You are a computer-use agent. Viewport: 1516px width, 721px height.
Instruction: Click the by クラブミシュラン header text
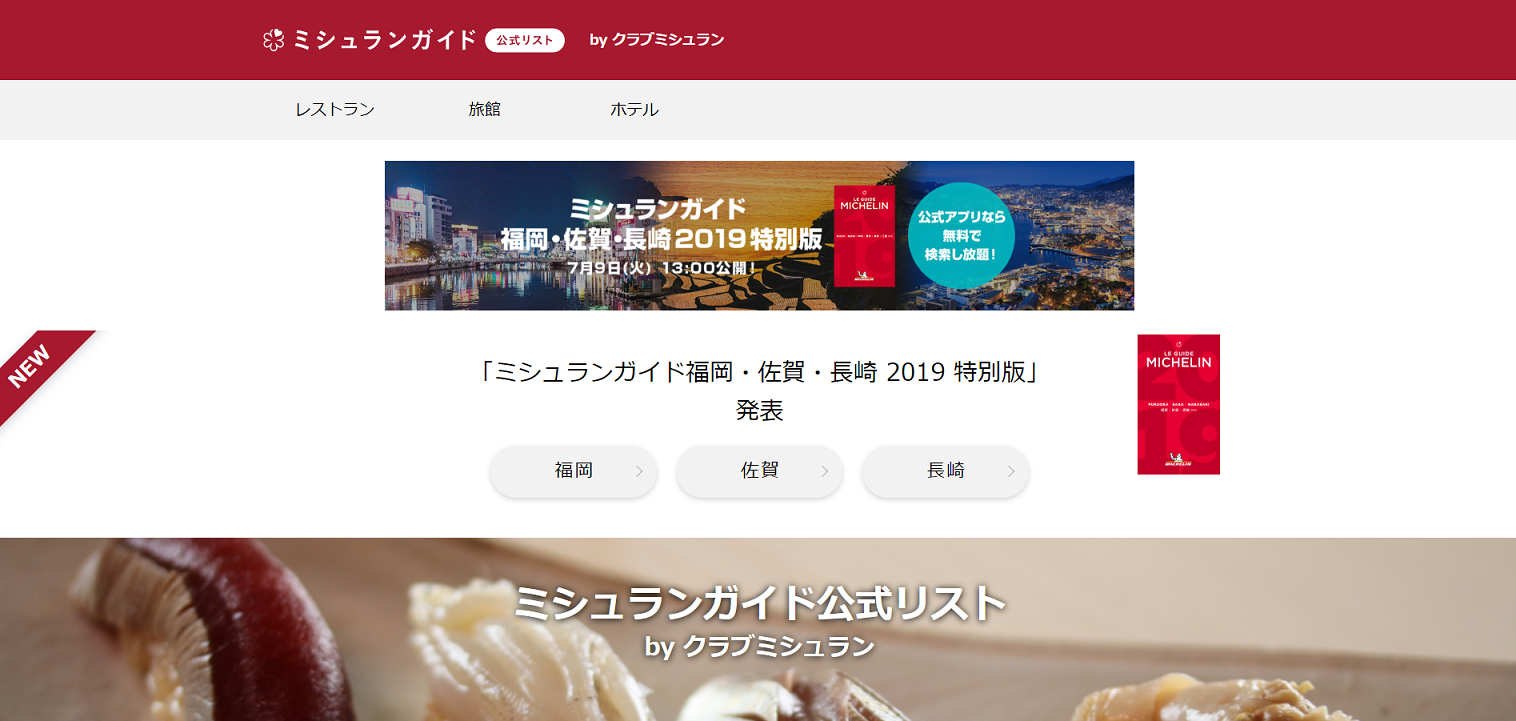click(657, 40)
